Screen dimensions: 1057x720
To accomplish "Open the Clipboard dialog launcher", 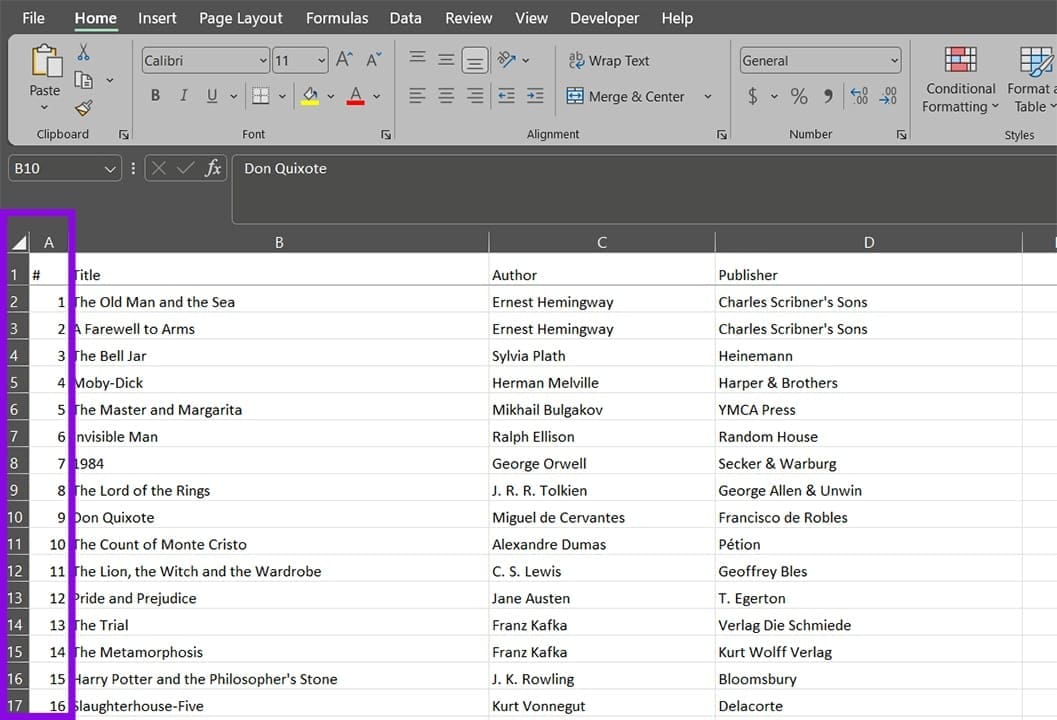I will [124, 135].
